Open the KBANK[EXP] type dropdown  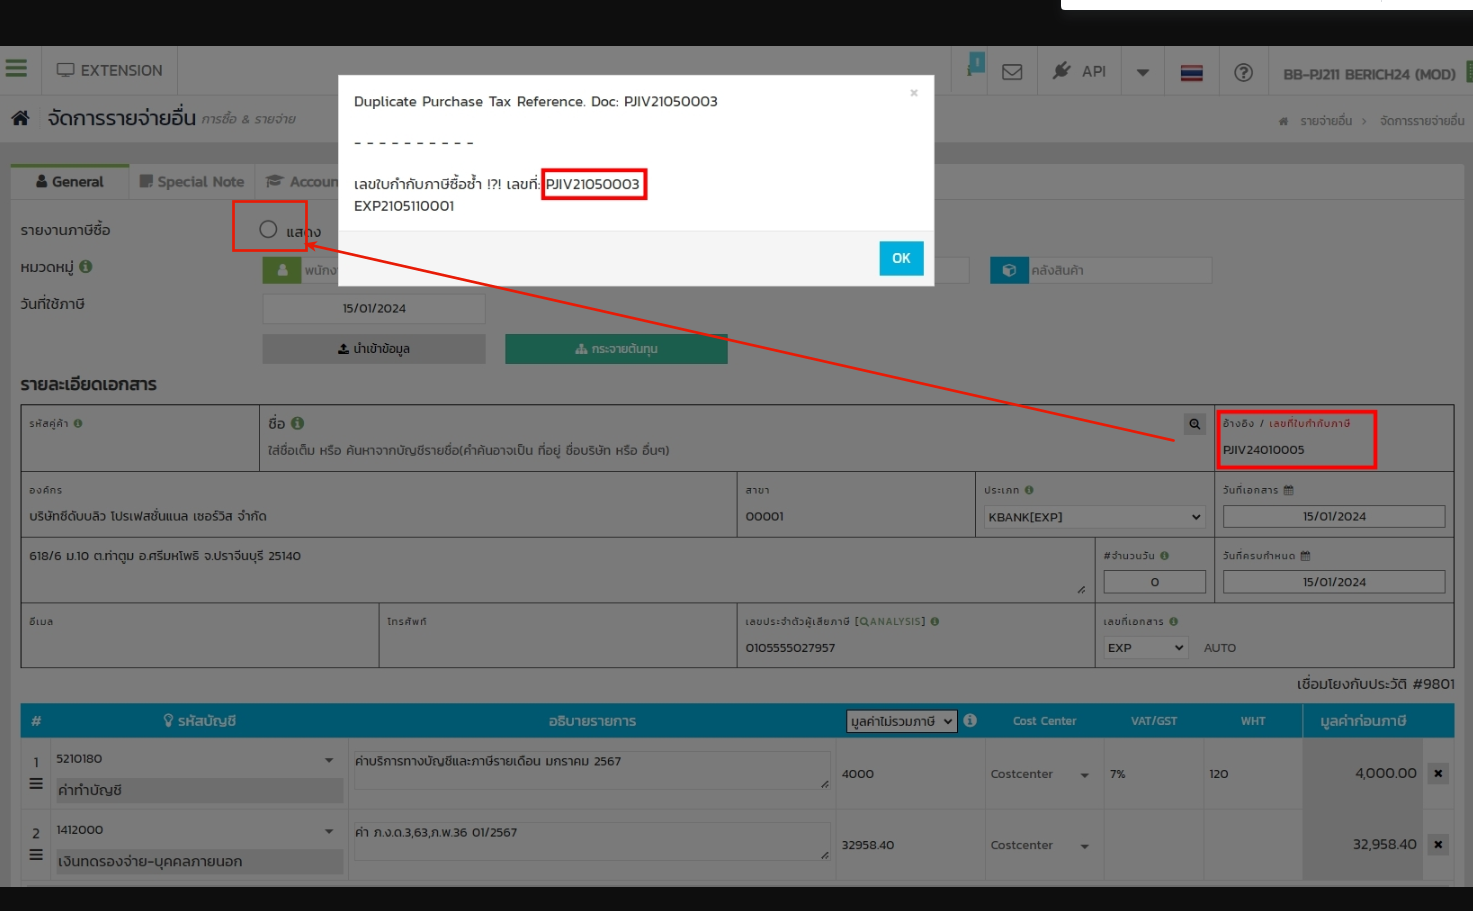point(1094,517)
